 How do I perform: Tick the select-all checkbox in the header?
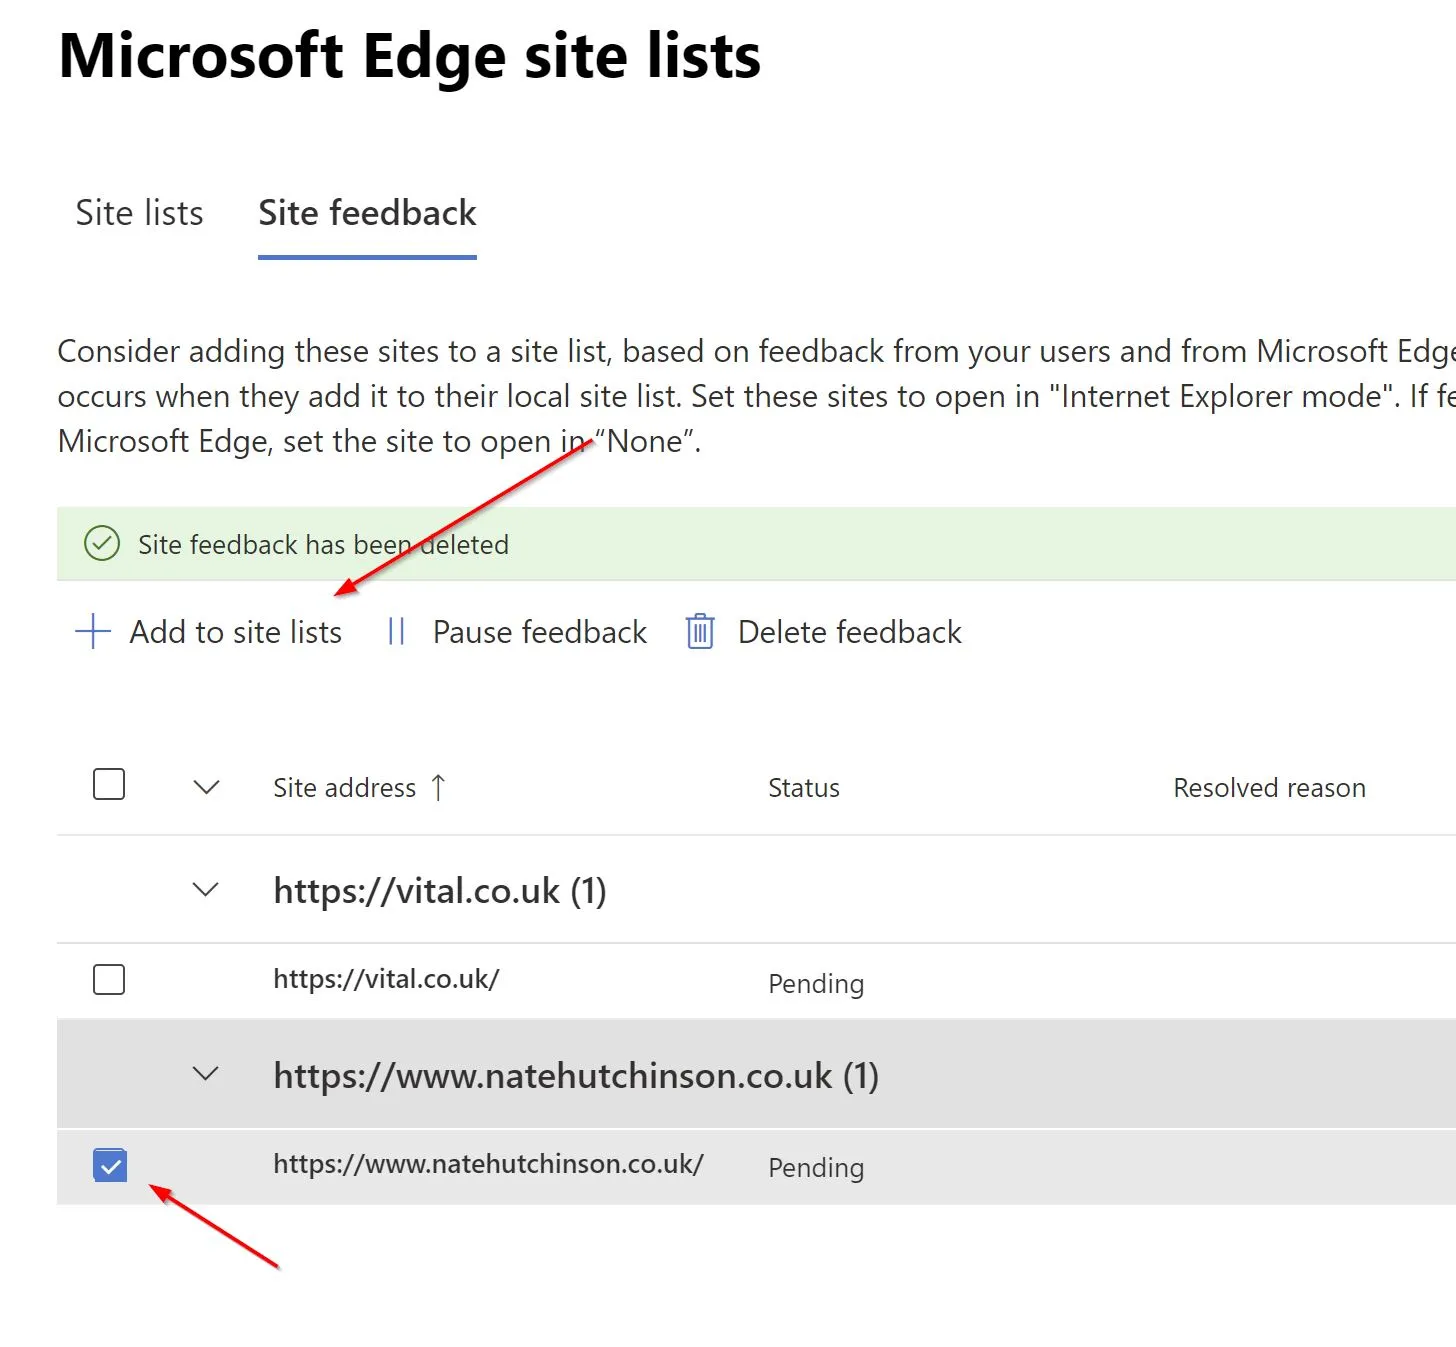pos(109,784)
